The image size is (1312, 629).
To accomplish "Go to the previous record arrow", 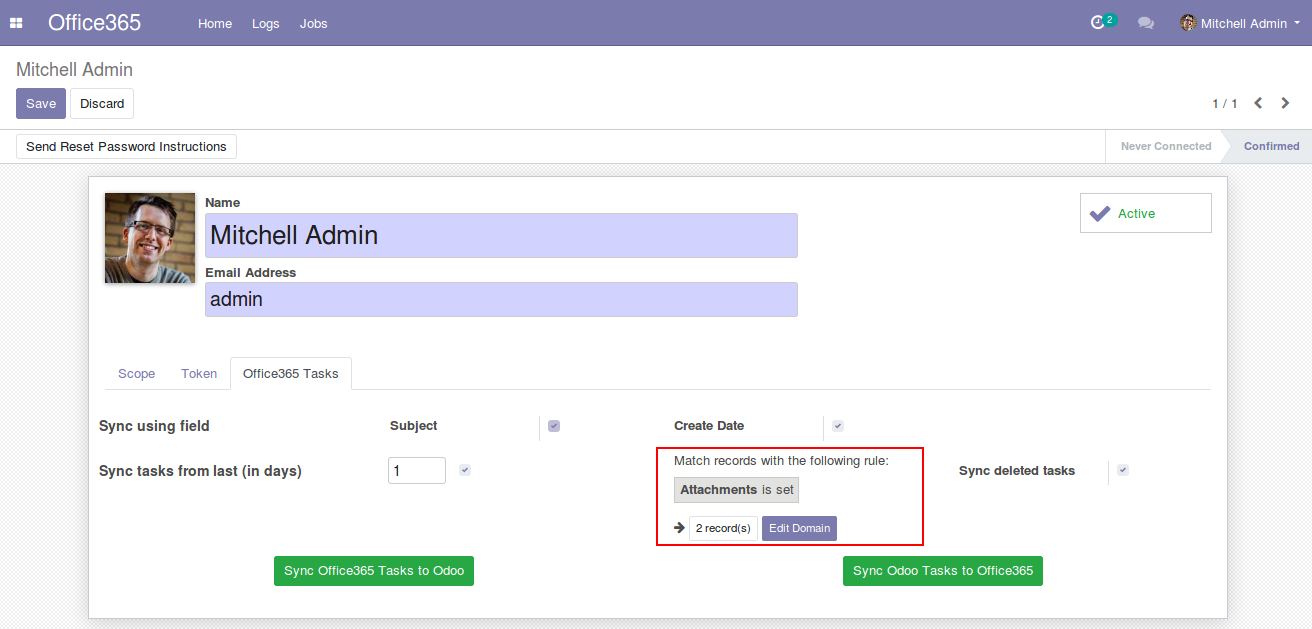I will (1258, 103).
